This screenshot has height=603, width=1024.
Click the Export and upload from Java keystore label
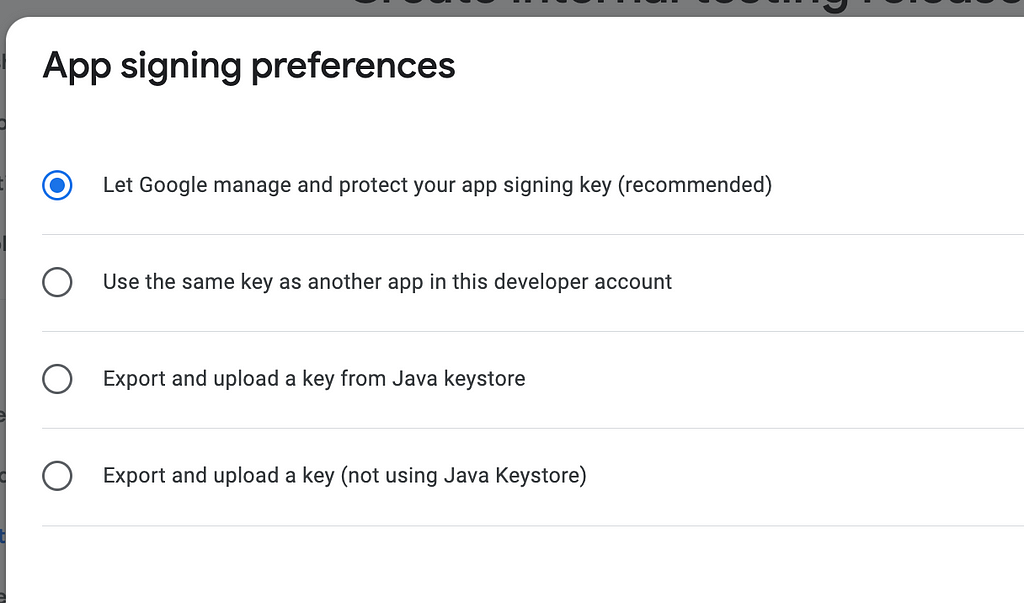click(x=314, y=378)
